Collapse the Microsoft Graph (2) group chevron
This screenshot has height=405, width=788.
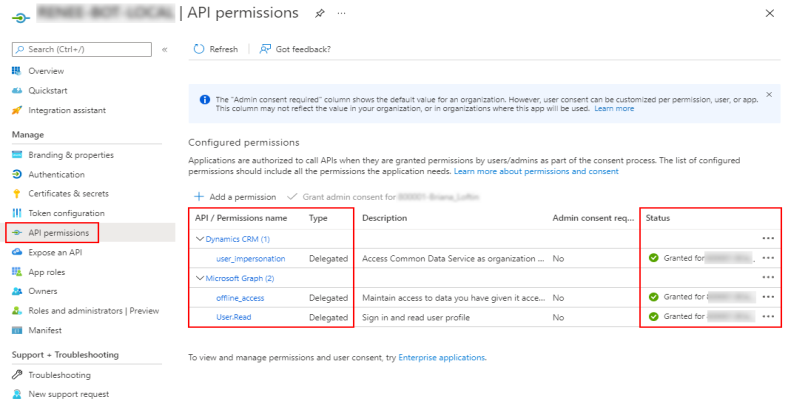coord(200,278)
